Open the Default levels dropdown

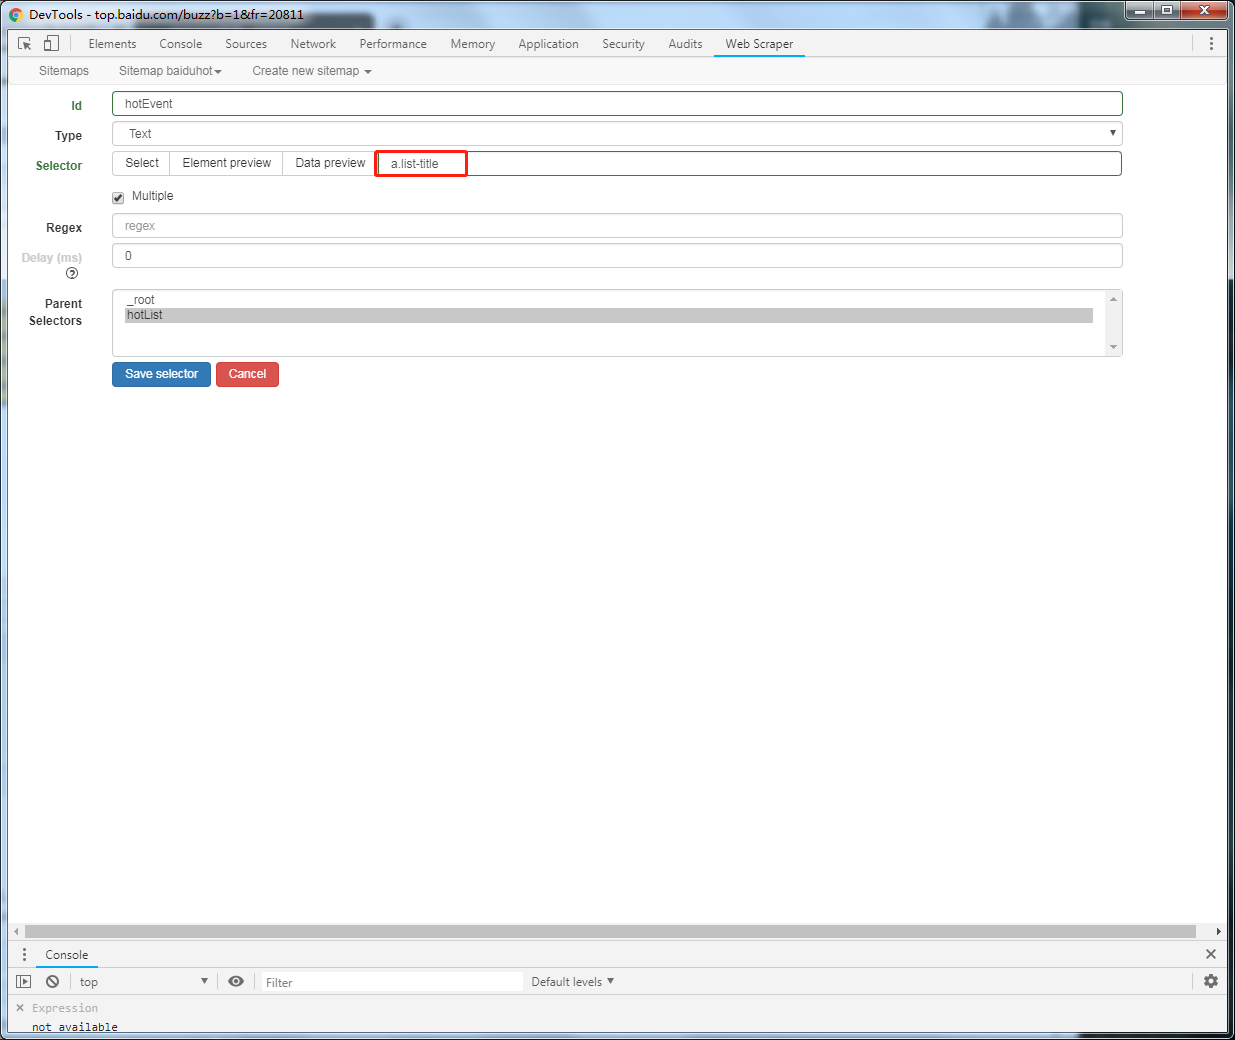[x=573, y=982]
